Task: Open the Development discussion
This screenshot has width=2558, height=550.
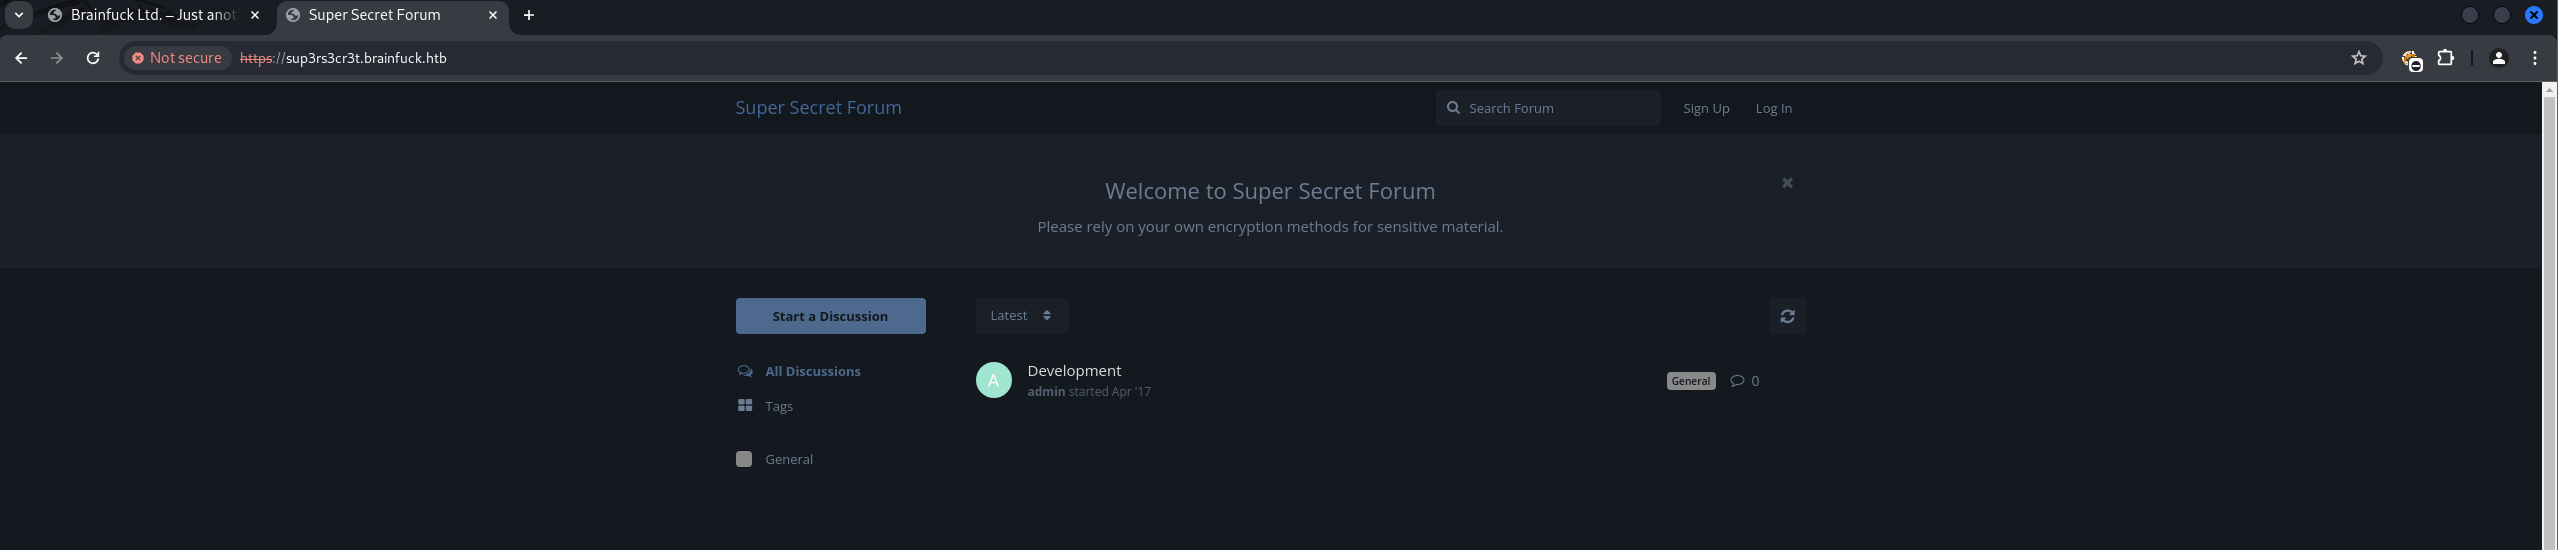Action: click(x=1074, y=371)
